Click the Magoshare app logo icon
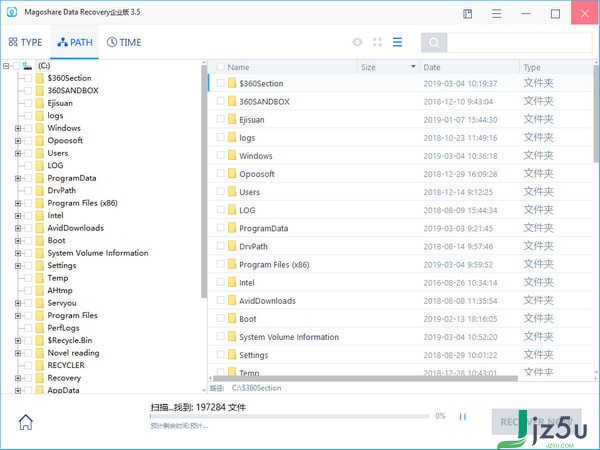Image resolution: width=600 pixels, height=450 pixels. (12, 12)
